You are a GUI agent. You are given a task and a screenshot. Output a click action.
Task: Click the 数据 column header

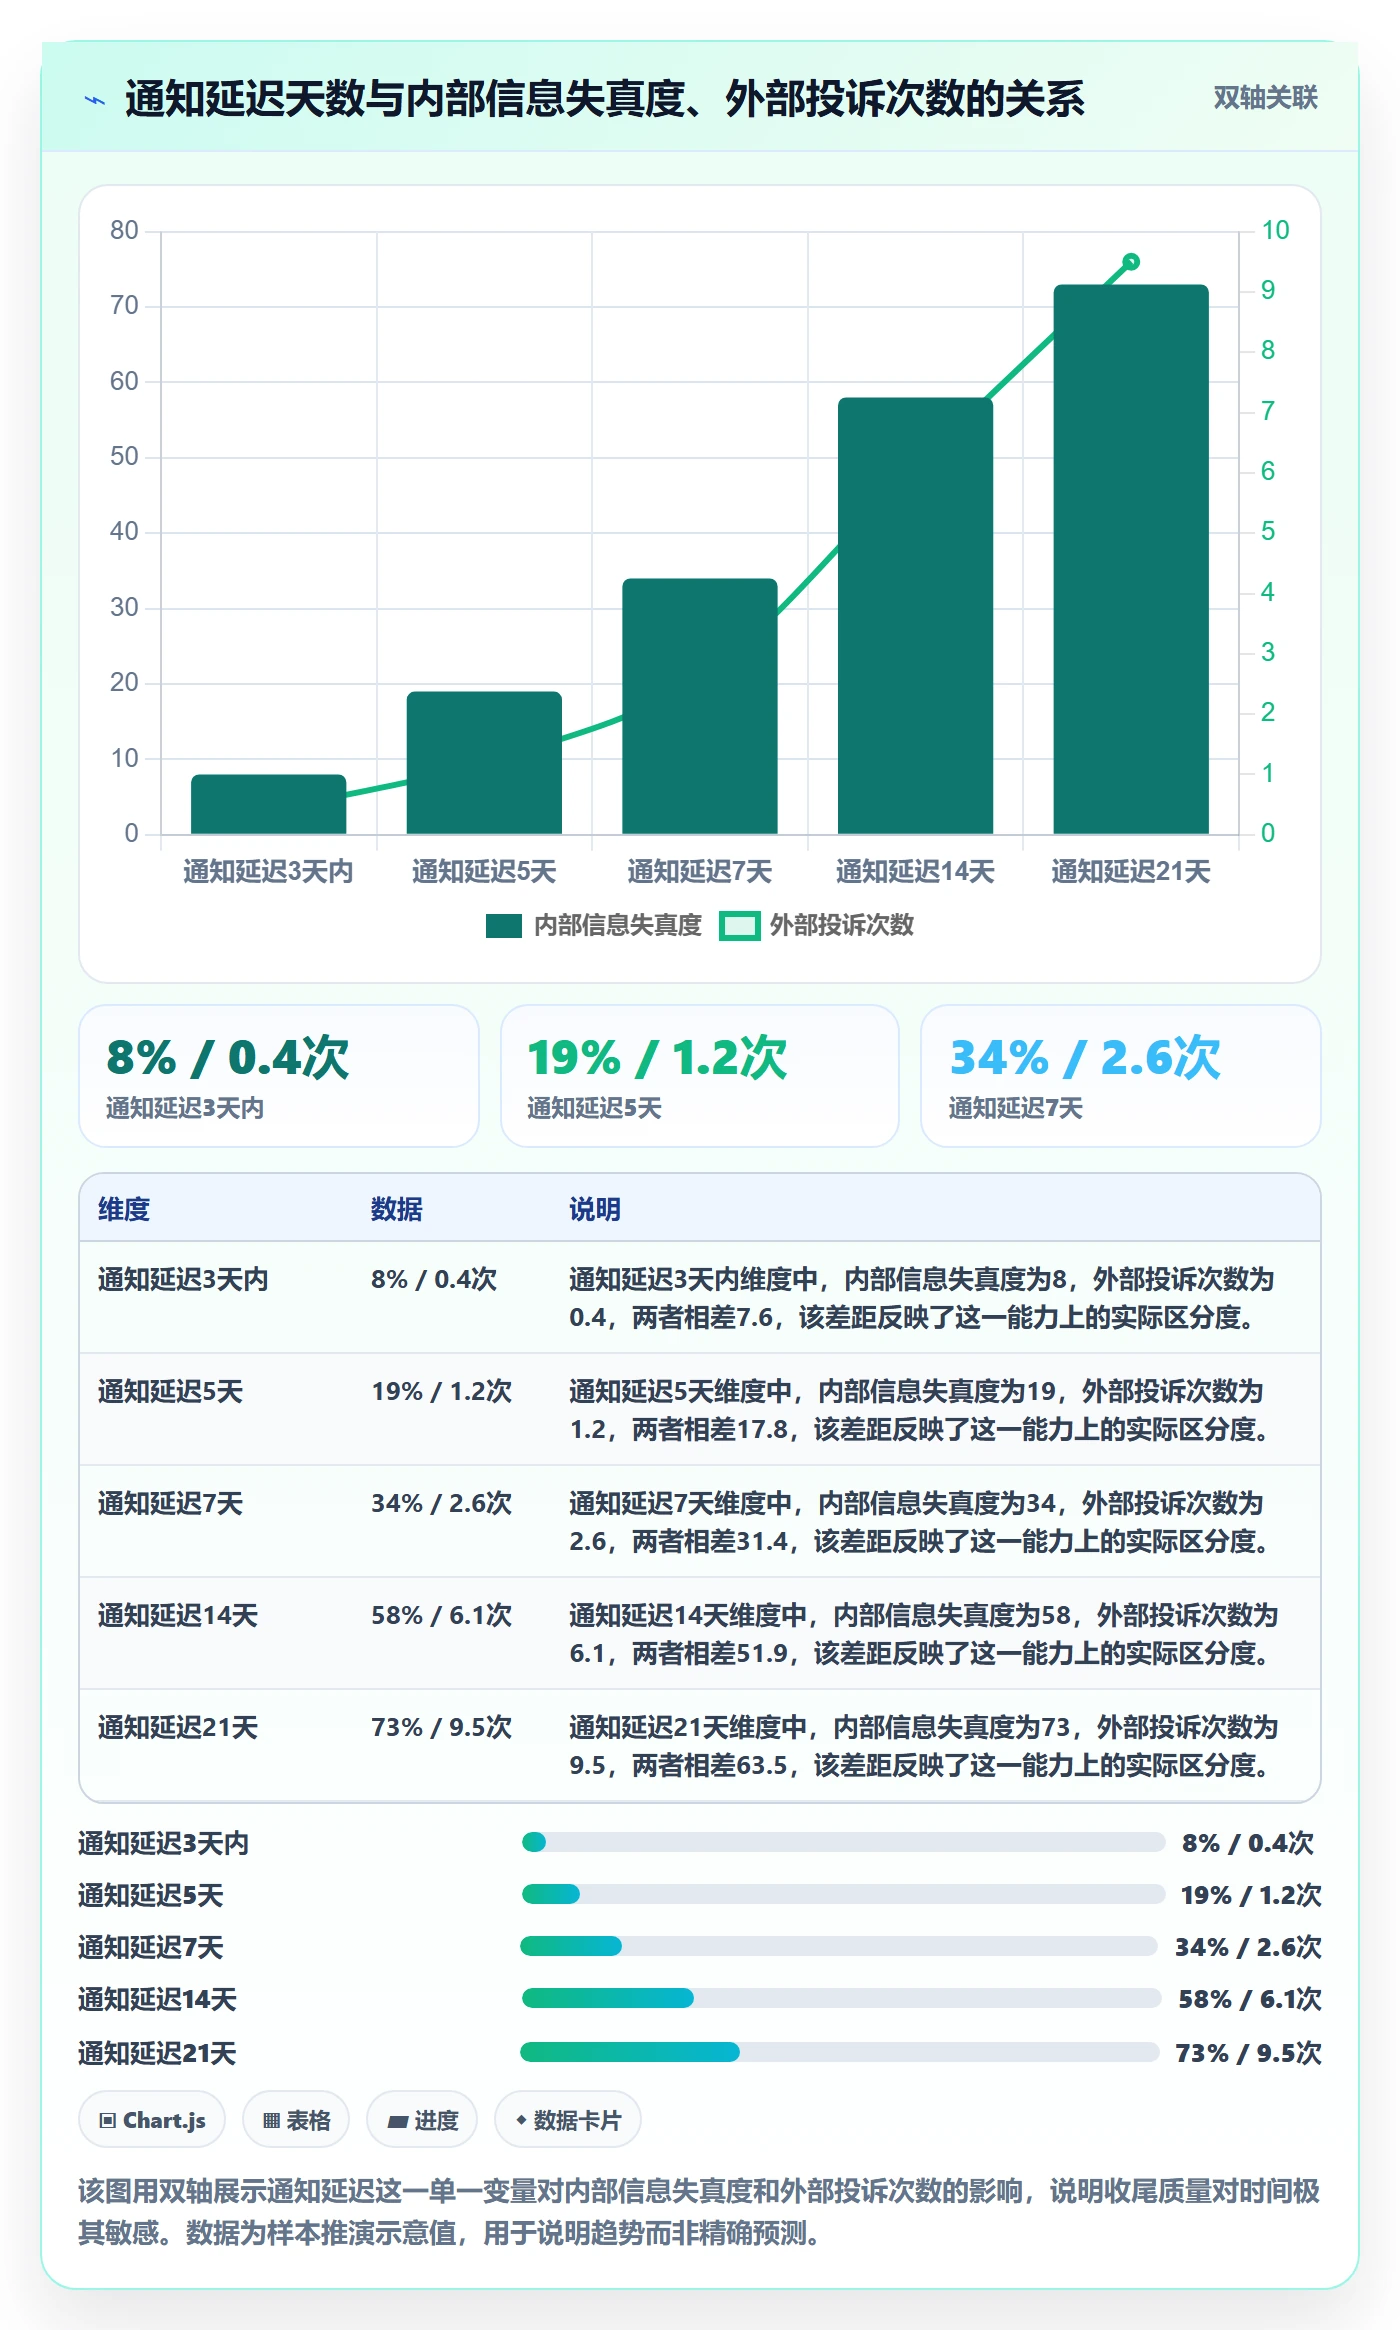coord(397,1209)
